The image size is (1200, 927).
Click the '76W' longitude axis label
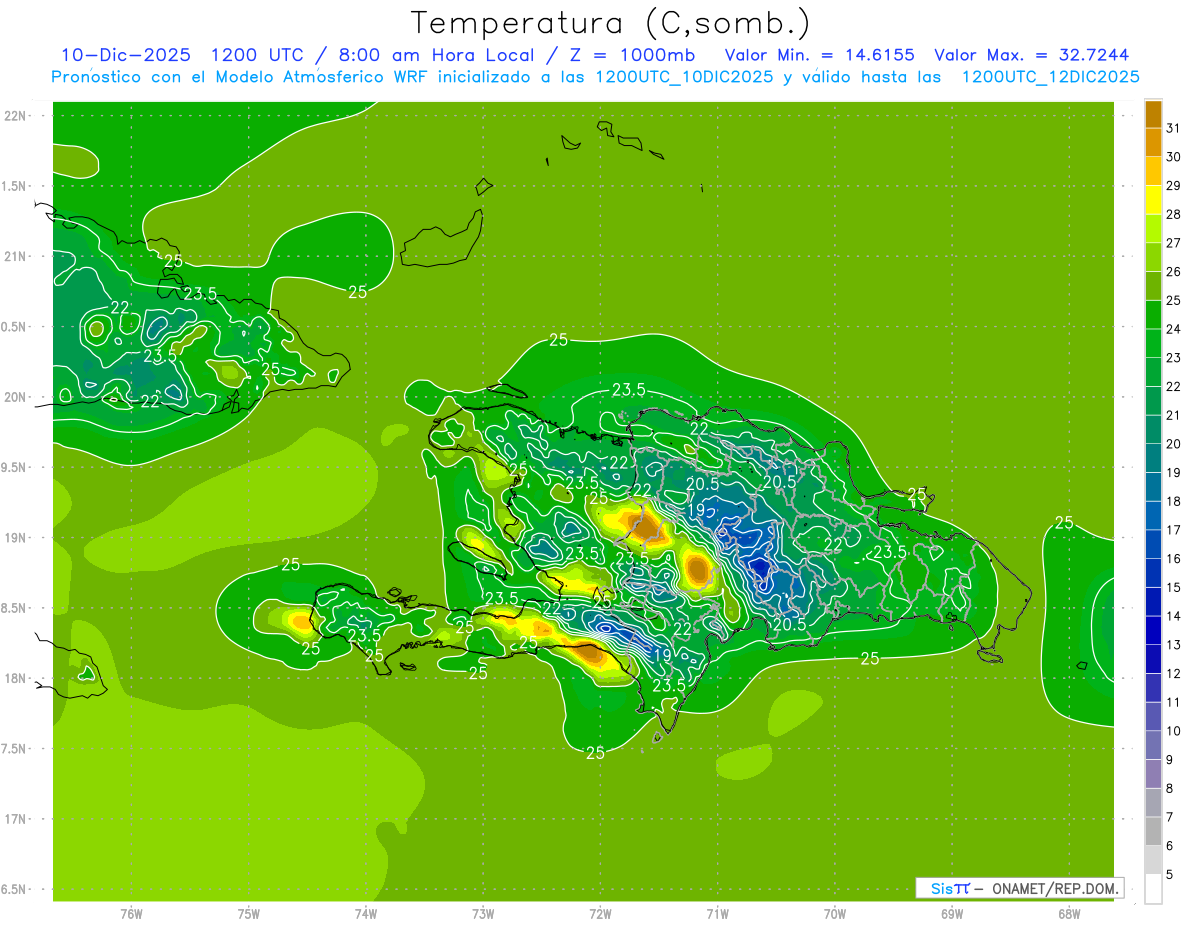[x=131, y=913]
